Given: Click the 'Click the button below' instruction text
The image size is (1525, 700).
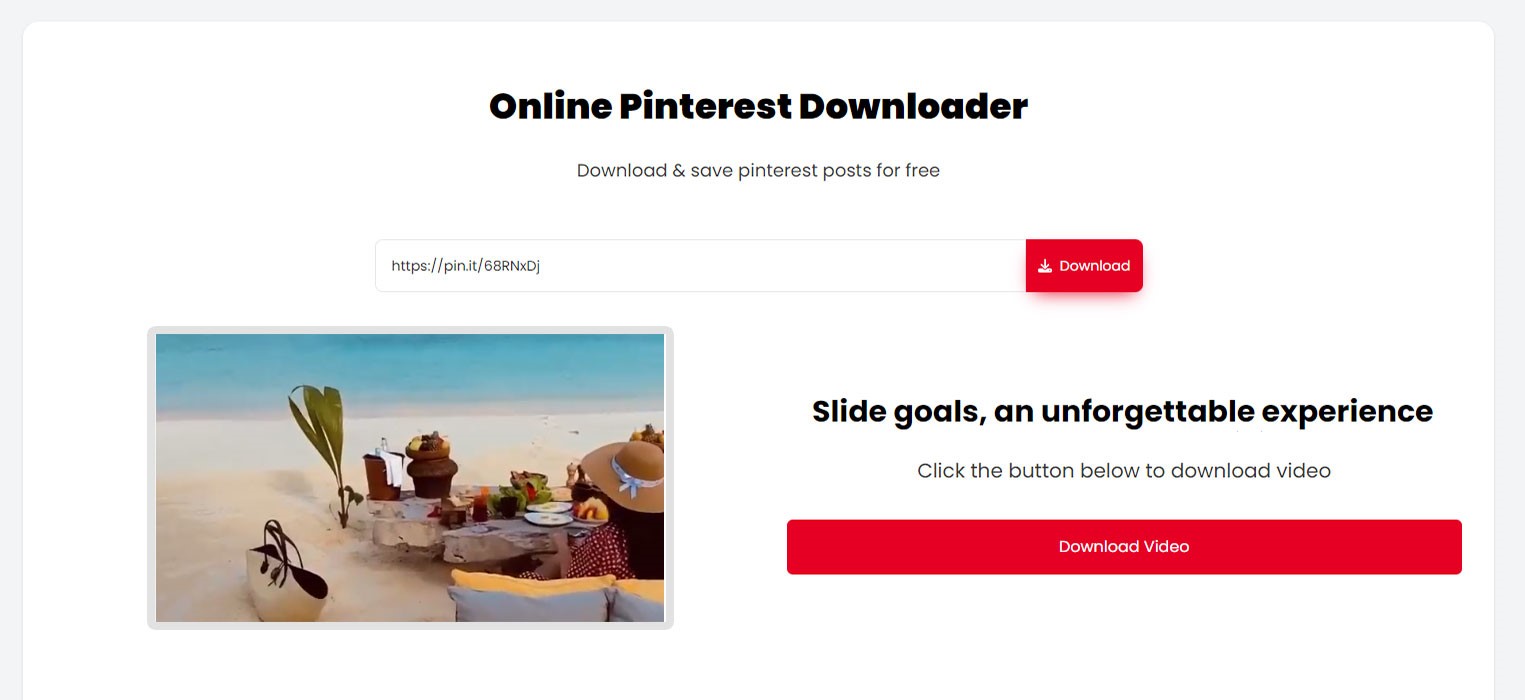Looking at the screenshot, I should (1124, 470).
